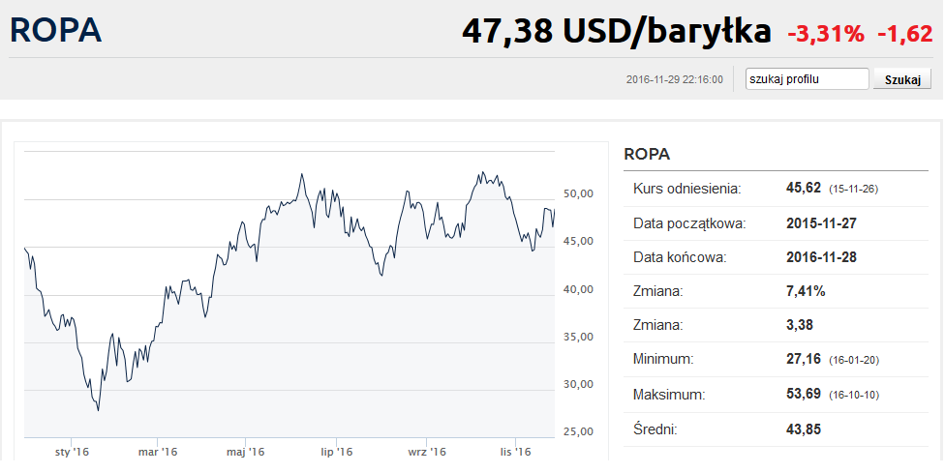Click the timestamp 2016-11-29 22:16:00
The image size is (945, 473).
tap(674, 80)
